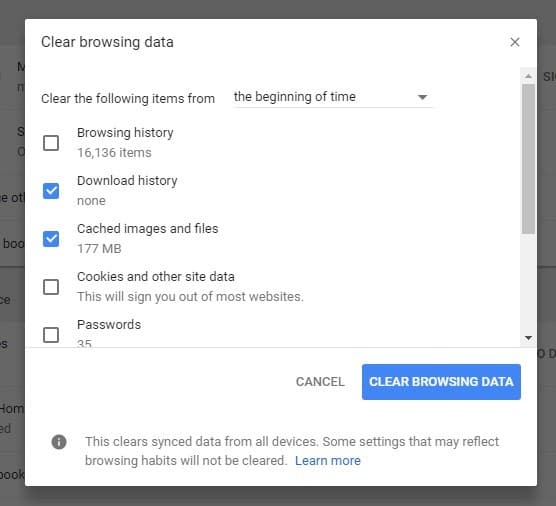This screenshot has width=556, height=506.
Task: Click the Cookies and other site data label
Action: [x=156, y=277]
